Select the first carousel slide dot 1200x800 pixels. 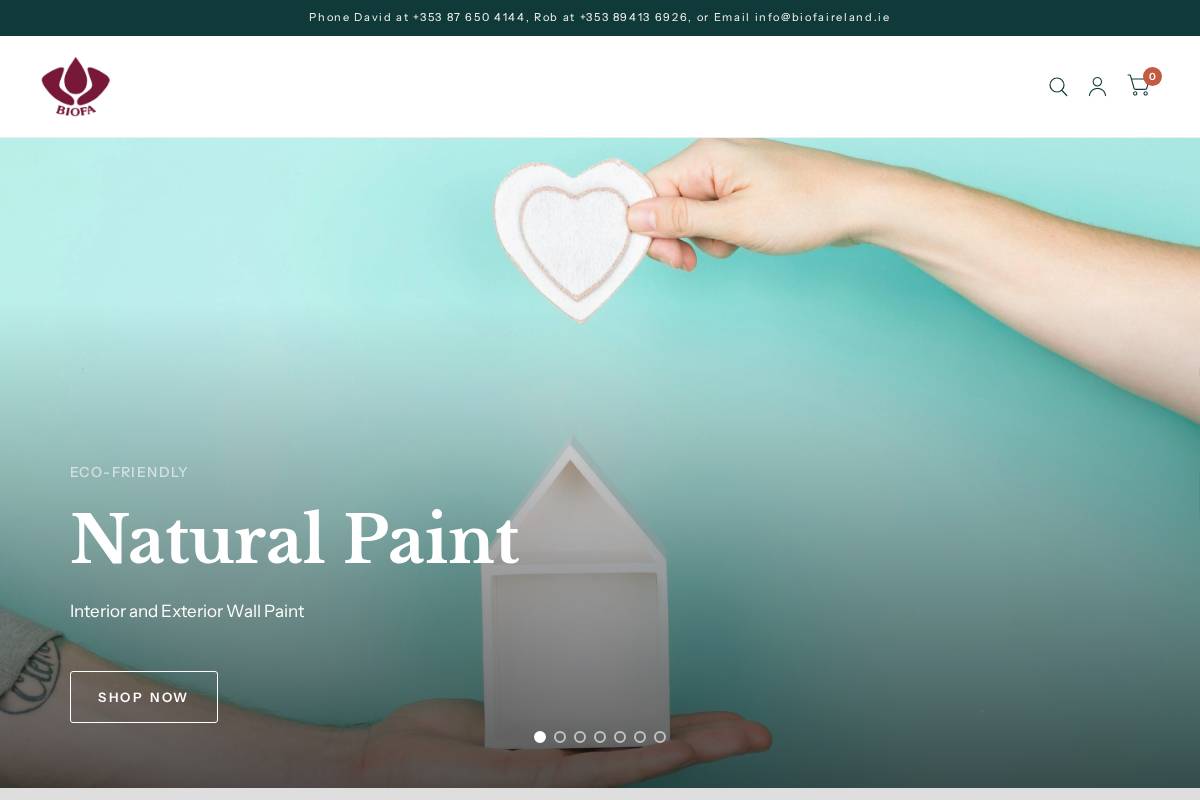click(540, 737)
